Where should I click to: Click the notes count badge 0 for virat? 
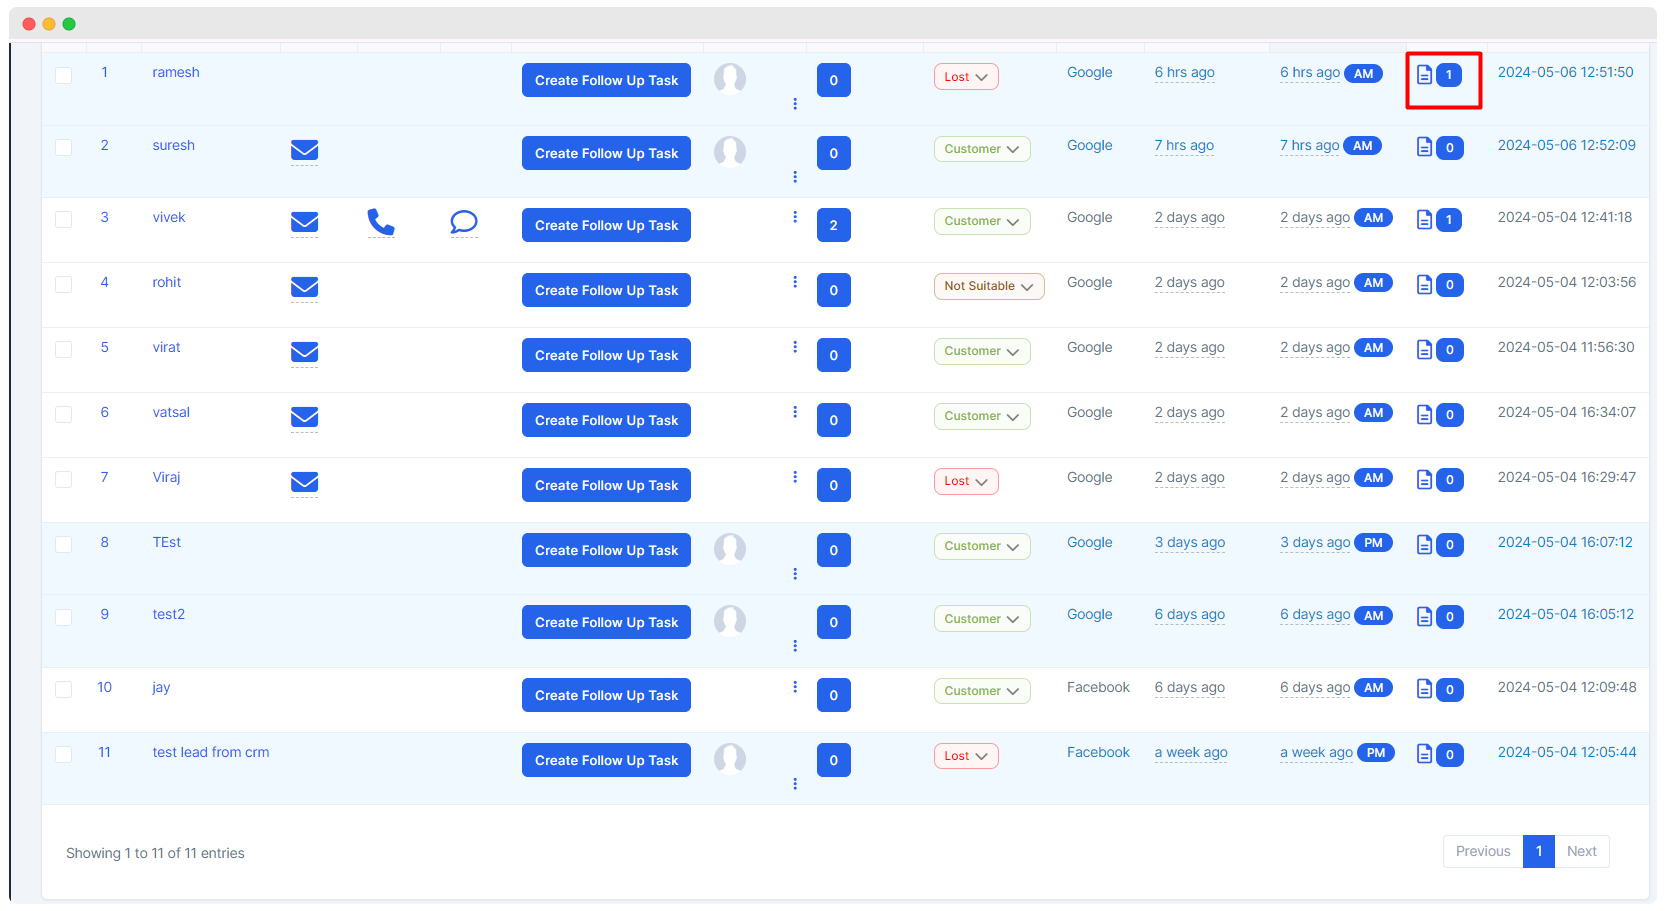pos(1450,350)
